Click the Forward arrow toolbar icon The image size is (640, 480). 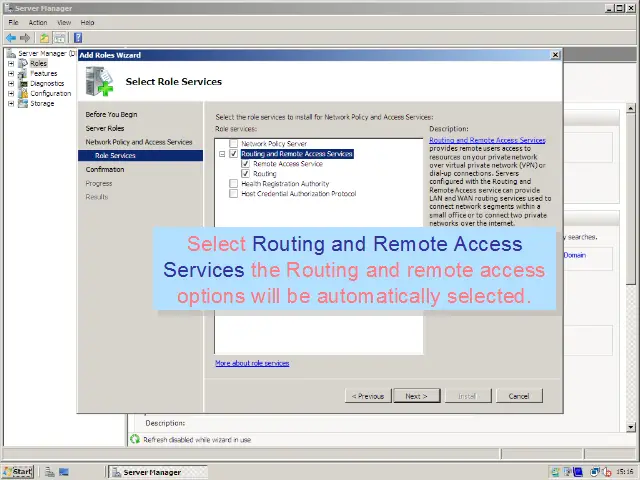tap(25, 38)
